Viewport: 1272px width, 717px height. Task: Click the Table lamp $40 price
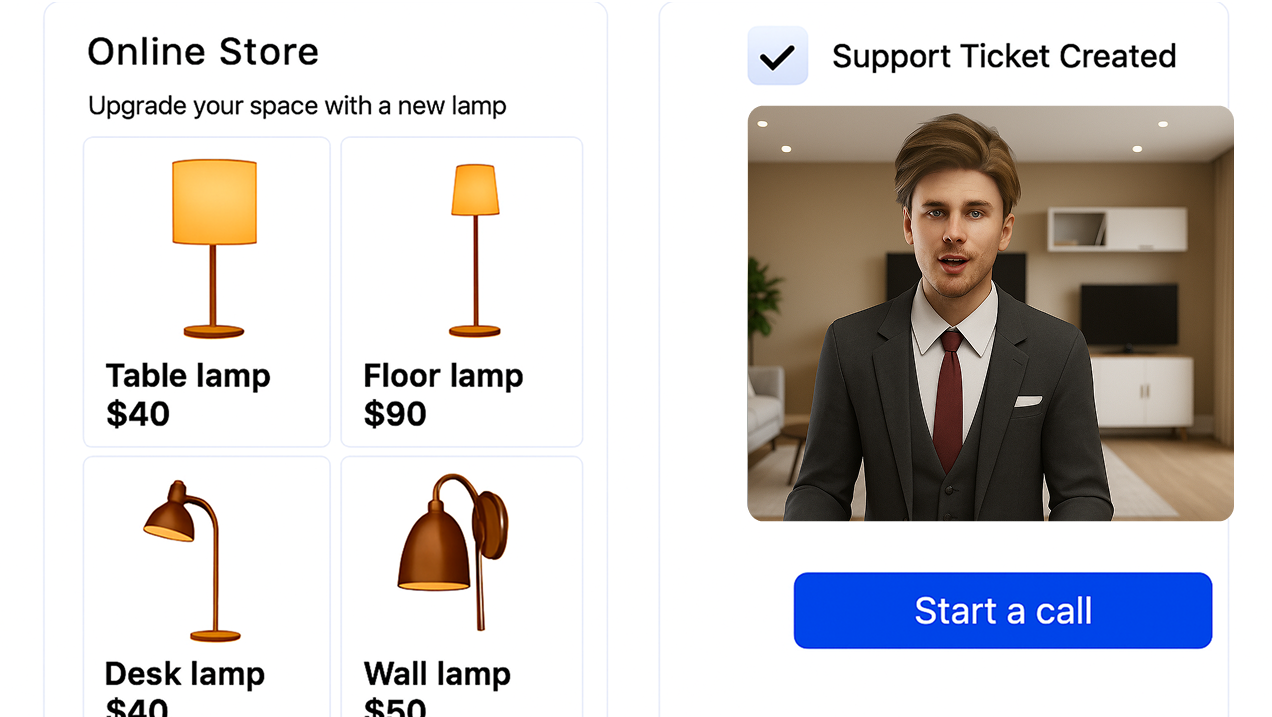[x=138, y=414]
